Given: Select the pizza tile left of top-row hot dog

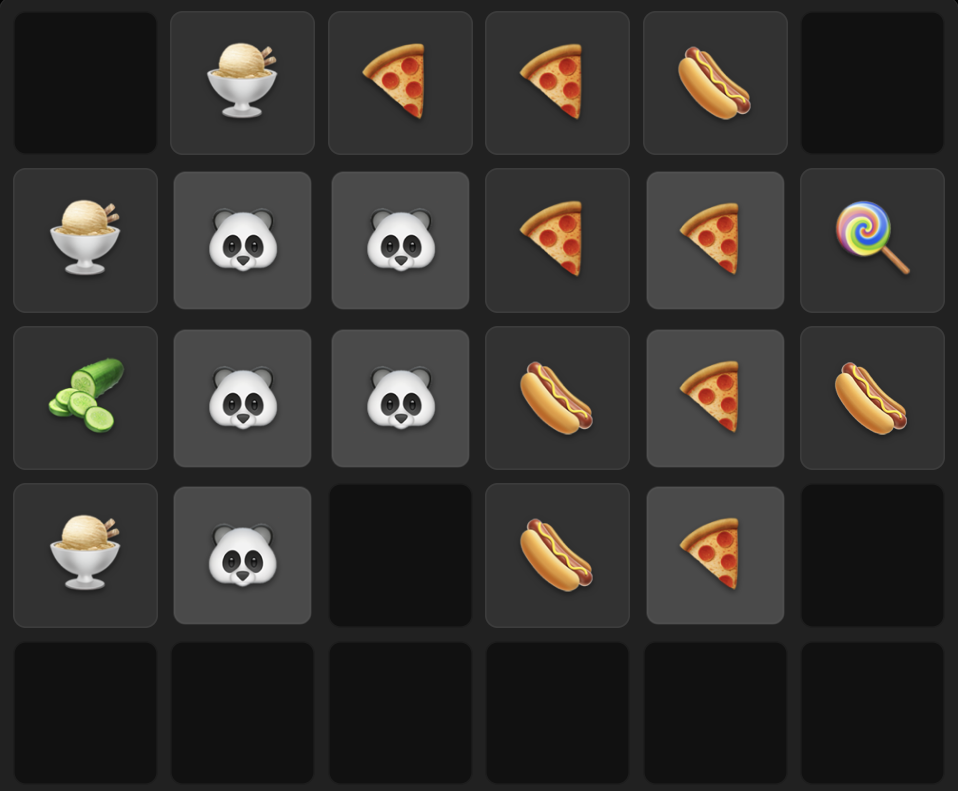Looking at the screenshot, I should pos(557,82).
